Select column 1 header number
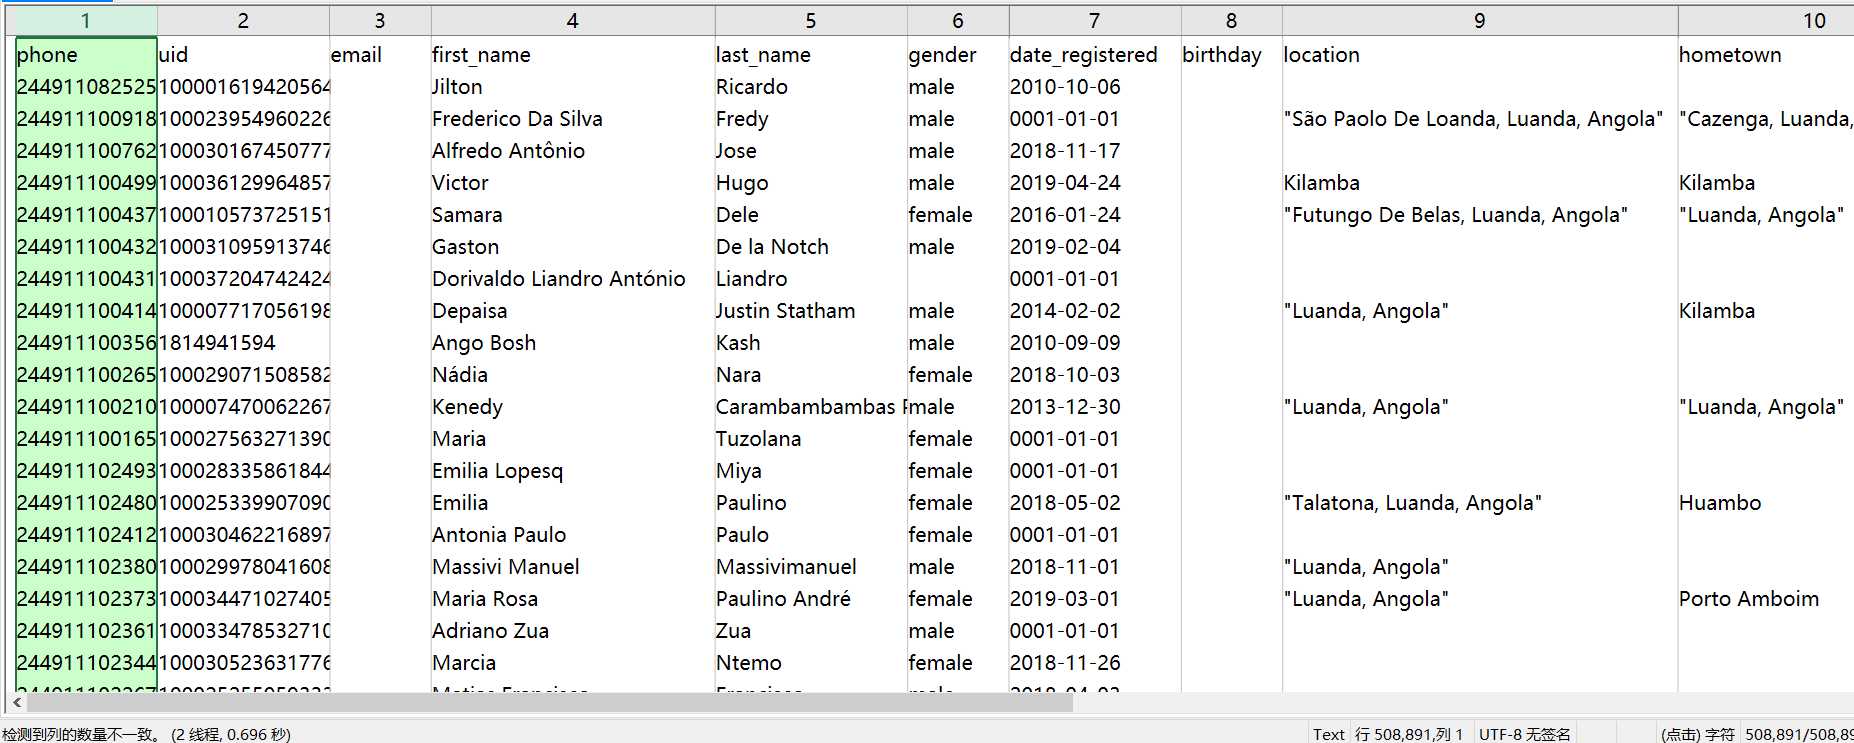The width and height of the screenshot is (1854, 743). [86, 21]
